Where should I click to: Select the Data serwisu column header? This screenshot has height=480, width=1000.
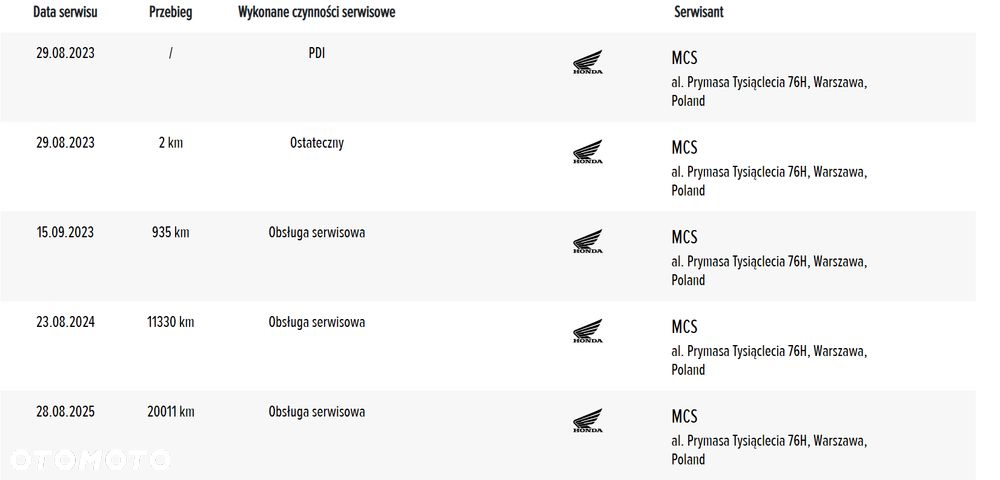click(x=65, y=12)
